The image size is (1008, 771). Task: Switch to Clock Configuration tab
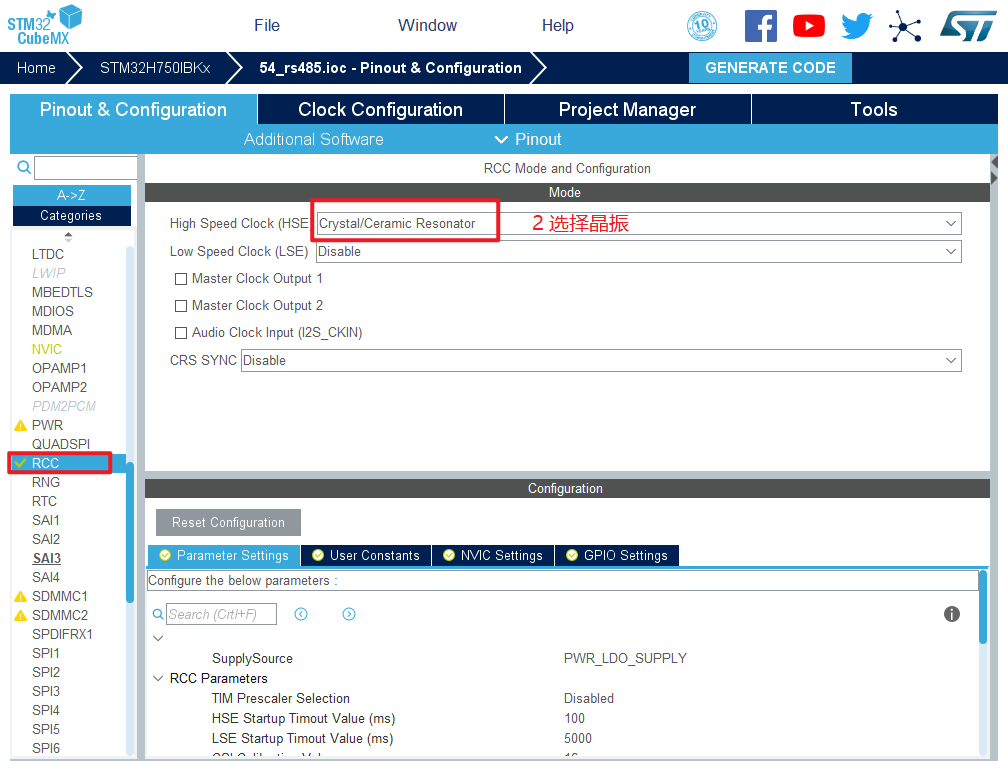(380, 110)
